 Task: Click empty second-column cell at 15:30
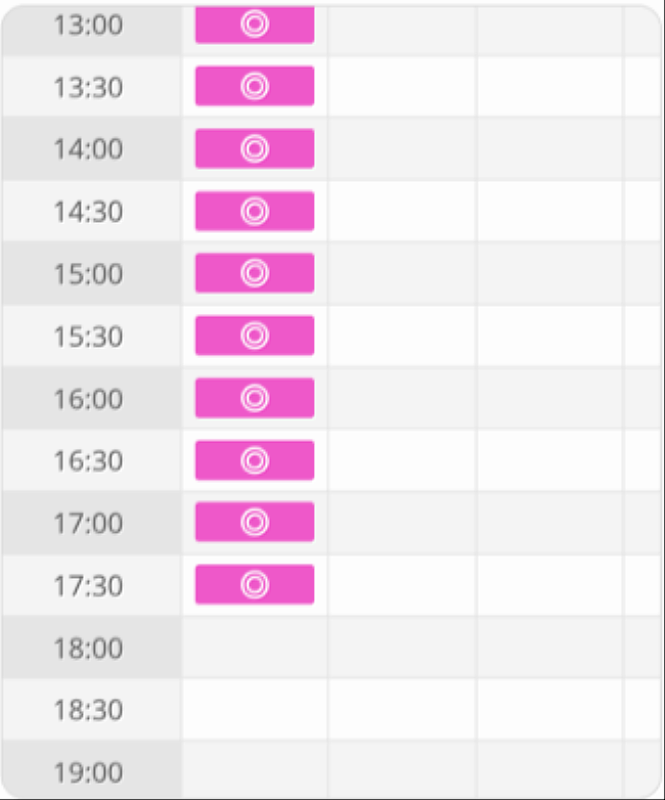click(x=402, y=336)
